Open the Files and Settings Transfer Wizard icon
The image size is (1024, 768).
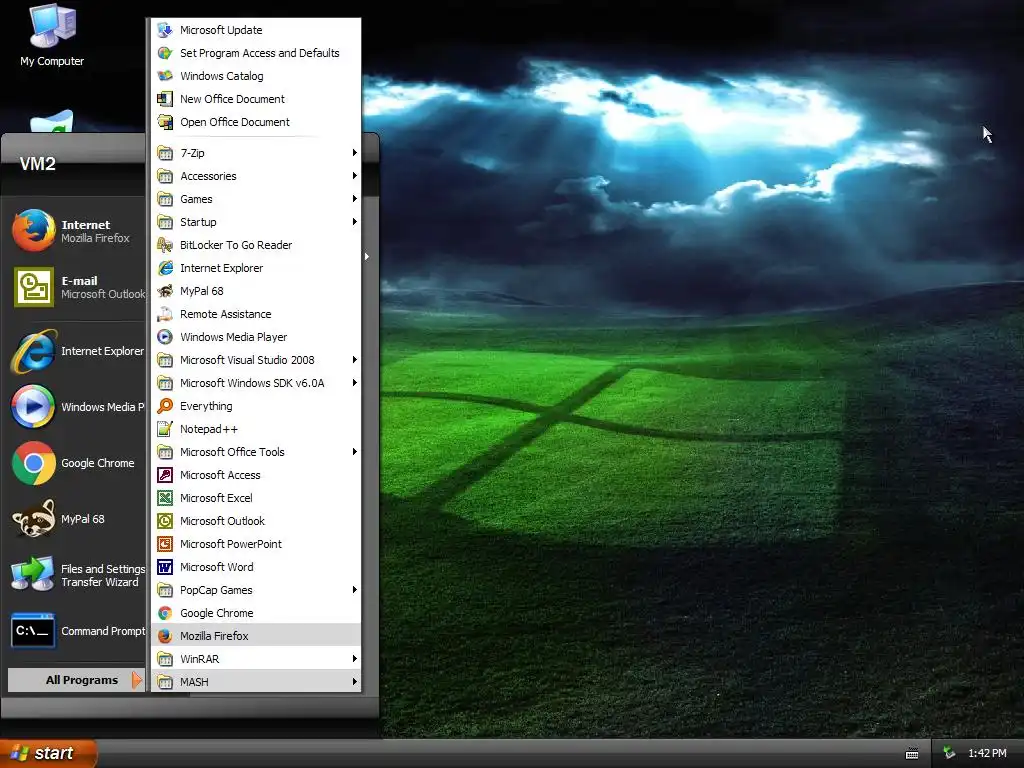[x=33, y=575]
